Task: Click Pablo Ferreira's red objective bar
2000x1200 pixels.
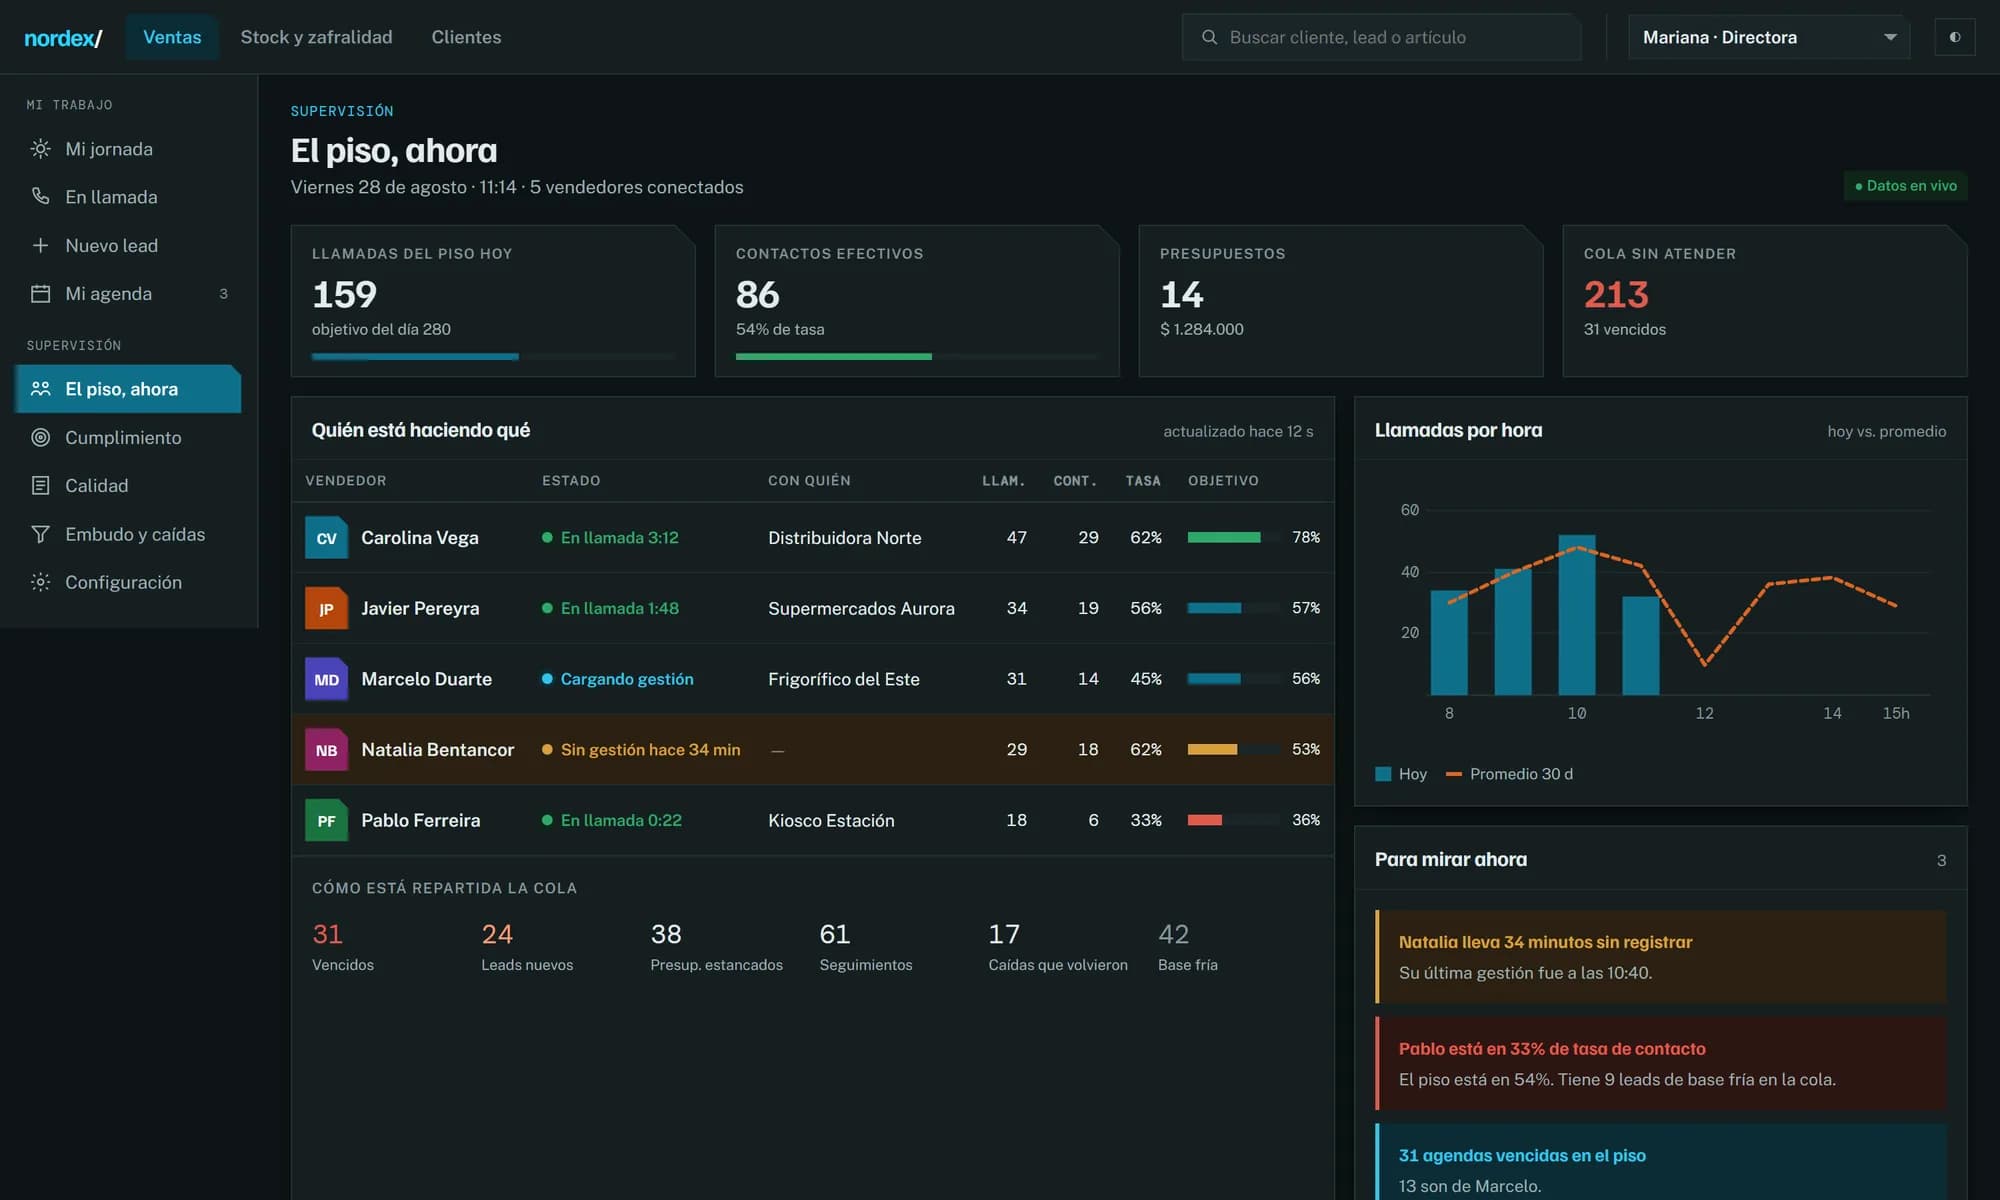Action: pyautogui.click(x=1233, y=820)
